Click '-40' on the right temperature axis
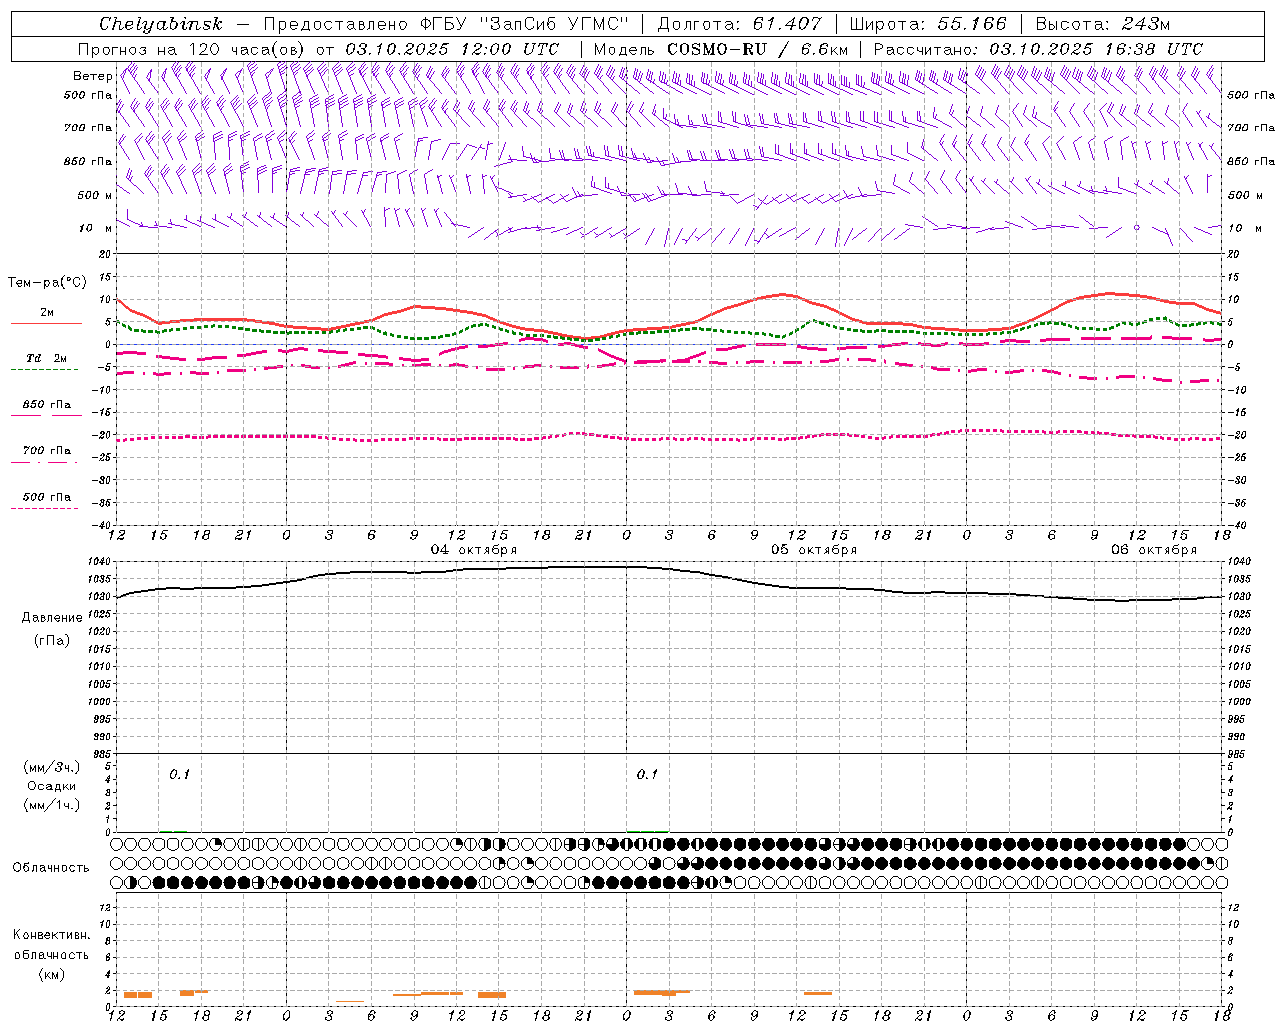The width and height of the screenshot is (1280, 1024). (1236, 525)
